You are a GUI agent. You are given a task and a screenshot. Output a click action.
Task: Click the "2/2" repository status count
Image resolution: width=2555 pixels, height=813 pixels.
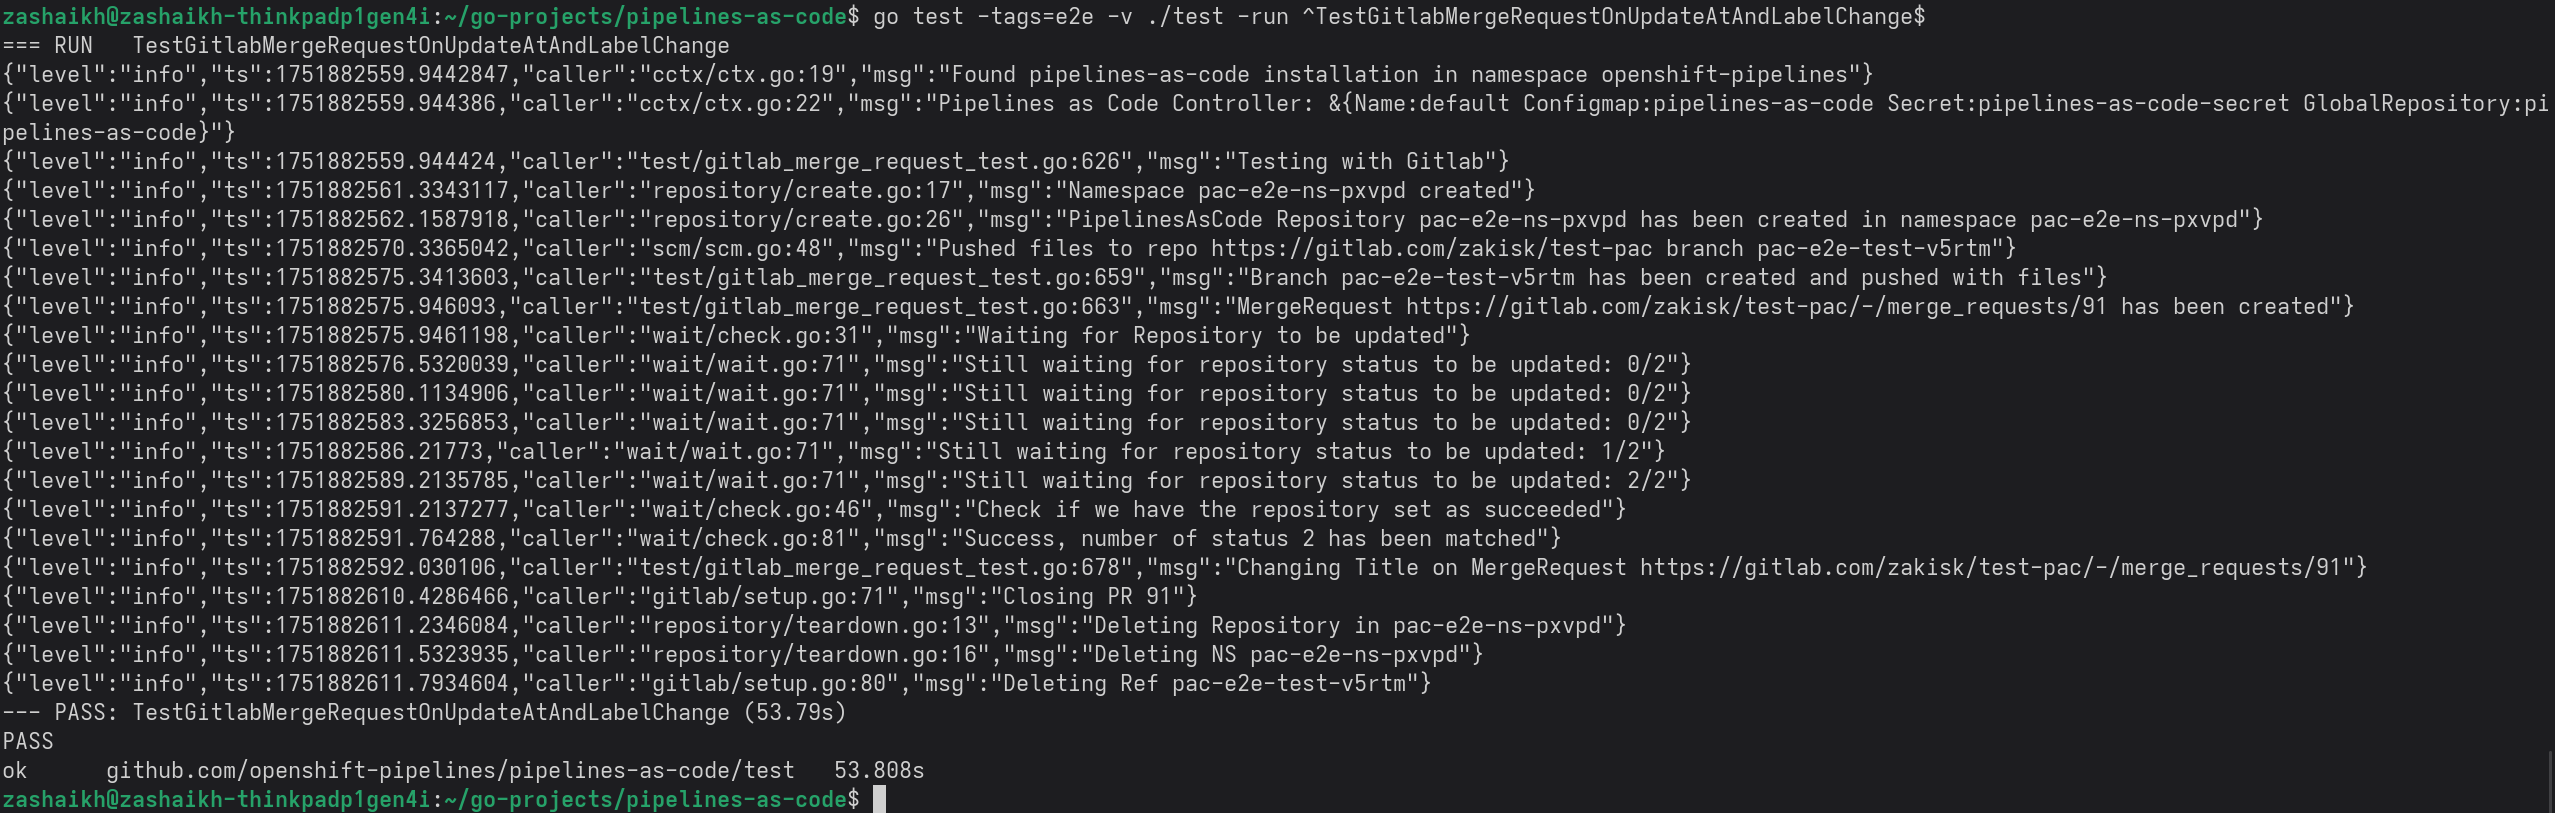click(1647, 480)
